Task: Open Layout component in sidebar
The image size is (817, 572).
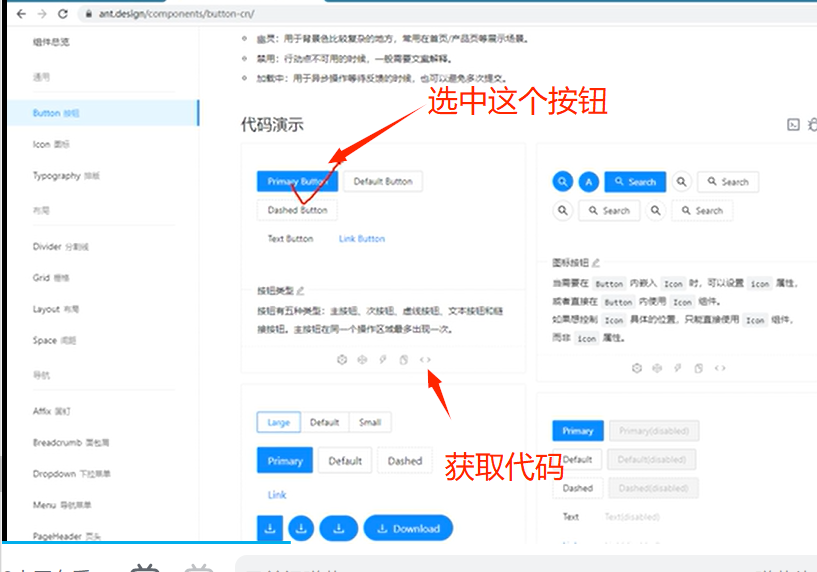Action: pyautogui.click(x=56, y=309)
